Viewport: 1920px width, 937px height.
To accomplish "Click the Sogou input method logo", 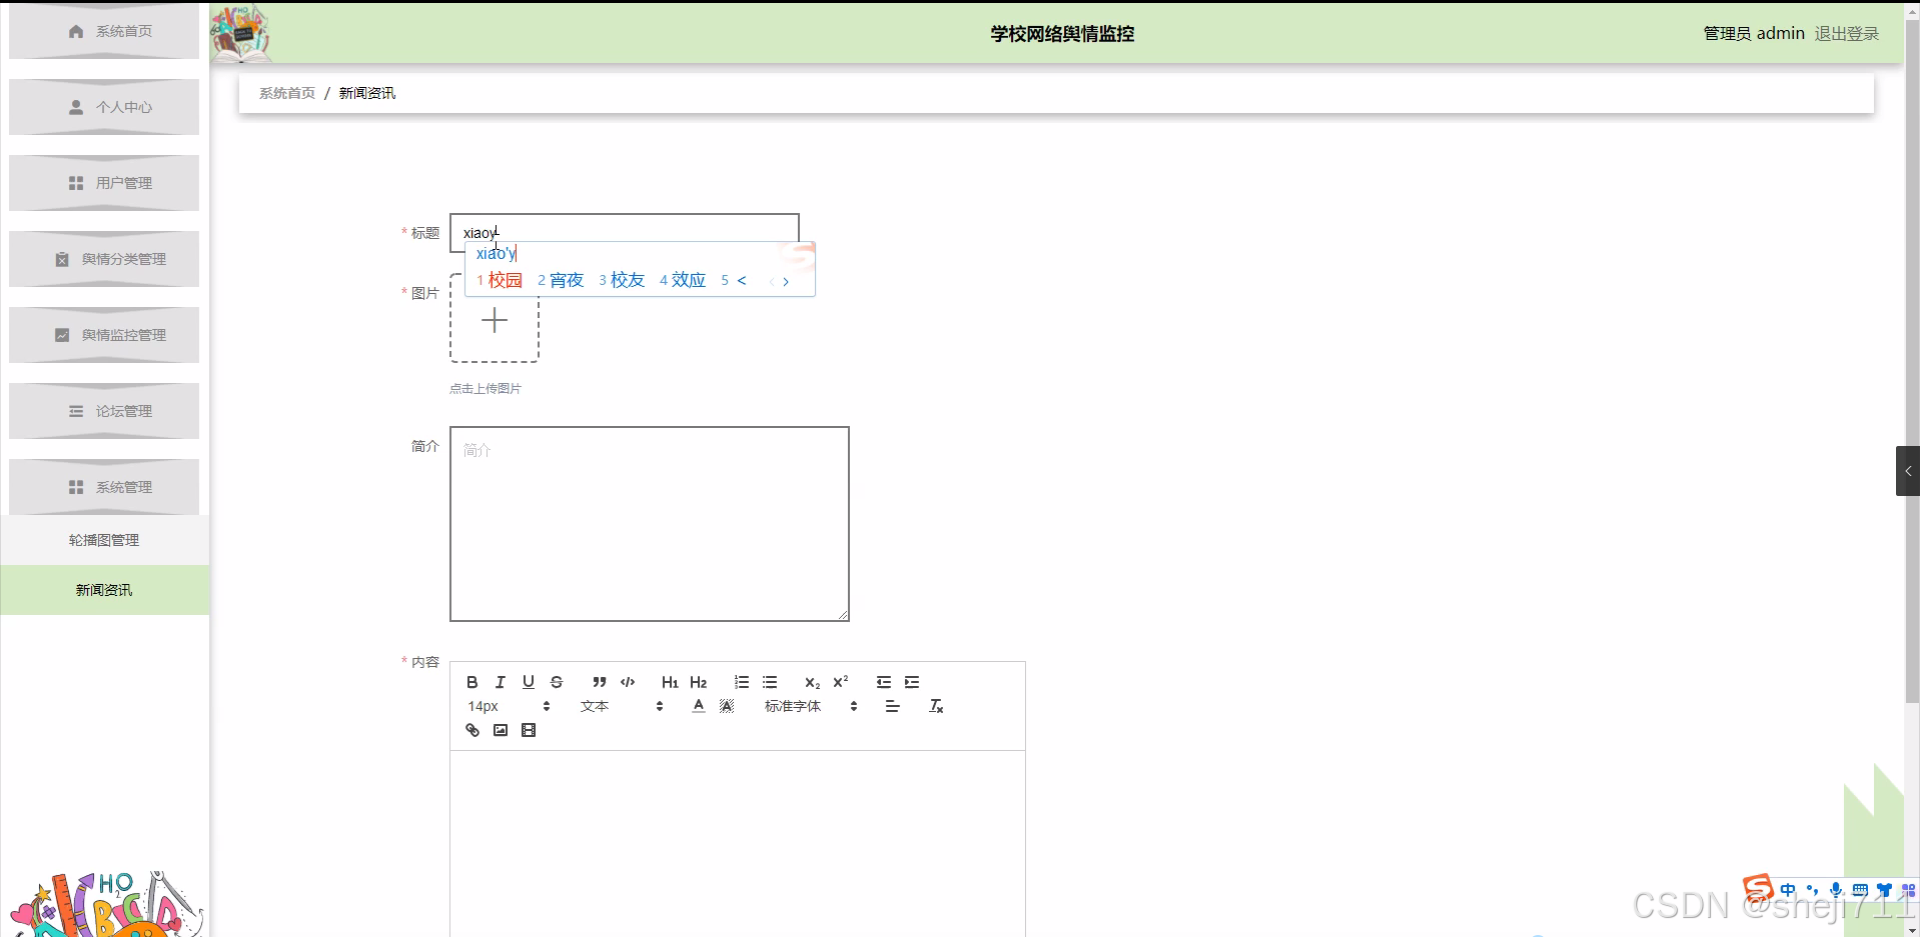I will [x=1758, y=888].
